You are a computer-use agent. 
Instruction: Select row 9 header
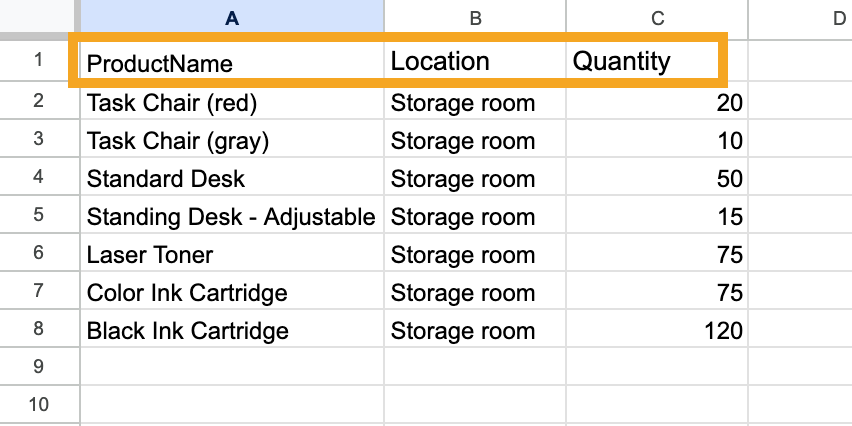(39, 368)
